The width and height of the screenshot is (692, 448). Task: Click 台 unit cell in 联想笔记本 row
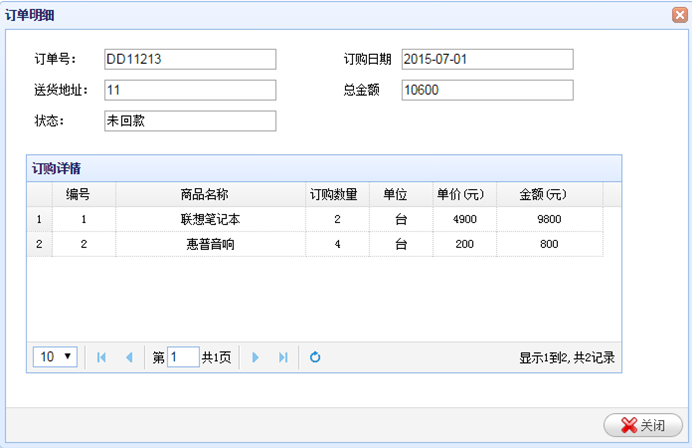pos(401,219)
